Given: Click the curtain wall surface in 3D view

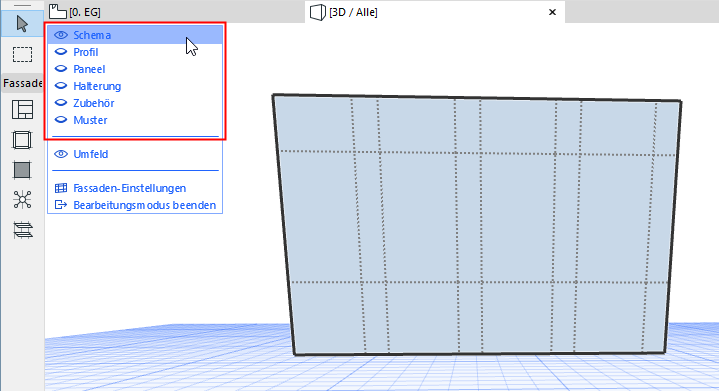Looking at the screenshot, I should pyautogui.click(x=477, y=225).
